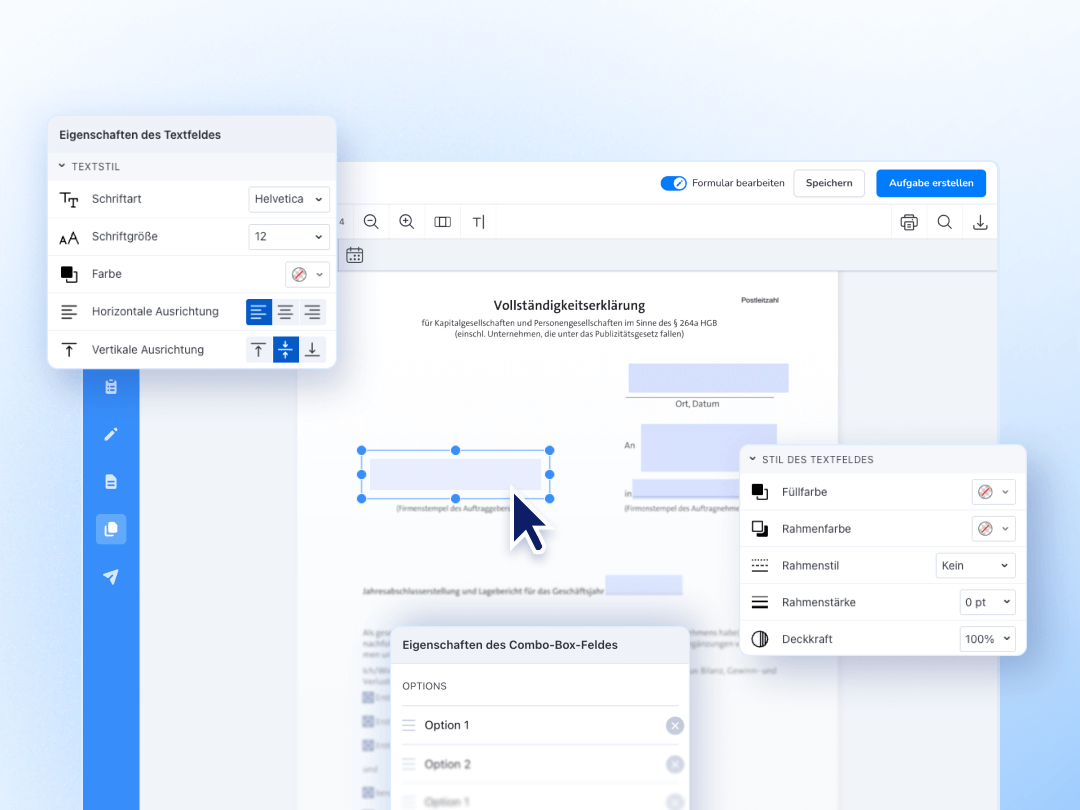Screen dimensions: 1080x810
Task: Click the download icon in toolbar
Action: click(980, 222)
